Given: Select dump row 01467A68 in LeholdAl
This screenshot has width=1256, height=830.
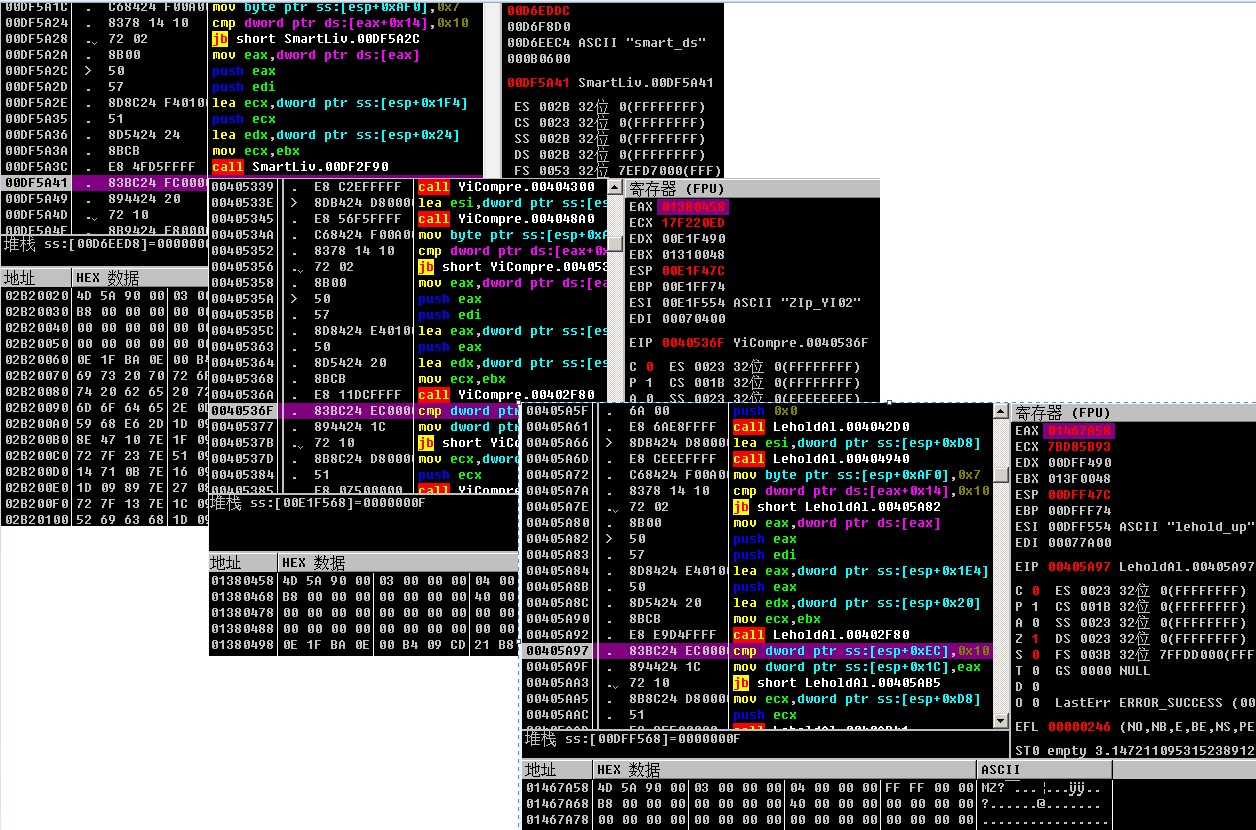Looking at the screenshot, I should (x=817, y=803).
